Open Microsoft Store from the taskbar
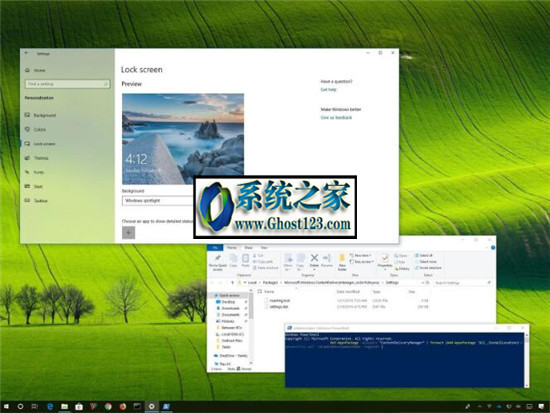550x413 pixels. click(x=79, y=407)
